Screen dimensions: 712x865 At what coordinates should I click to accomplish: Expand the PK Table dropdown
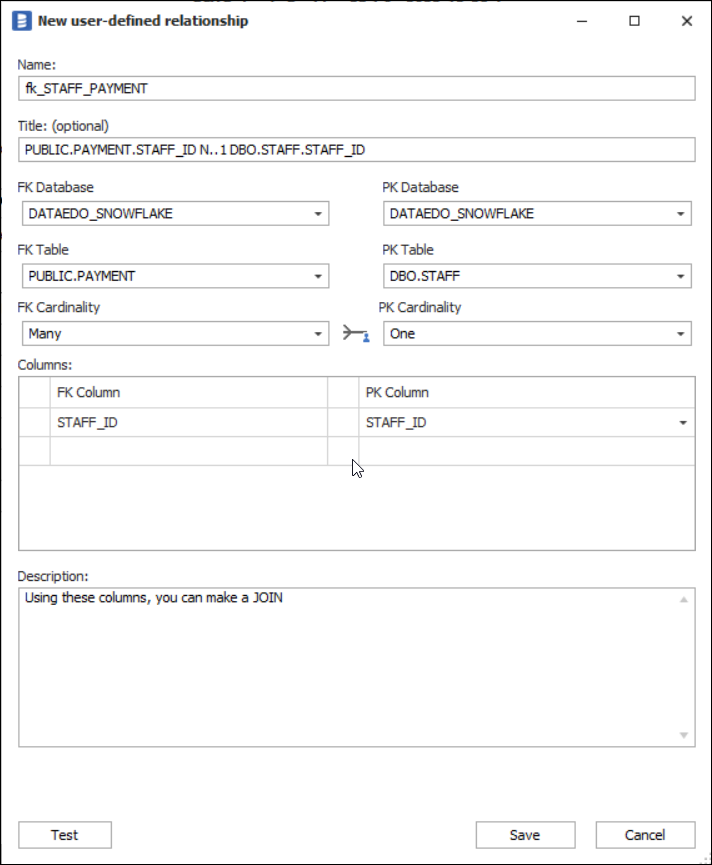[x=680, y=276]
